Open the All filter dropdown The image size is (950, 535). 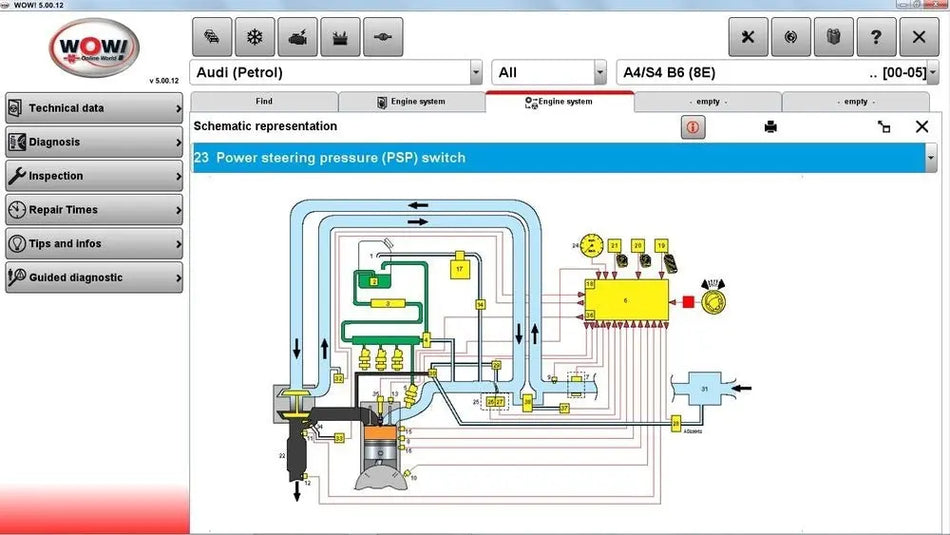click(x=600, y=72)
